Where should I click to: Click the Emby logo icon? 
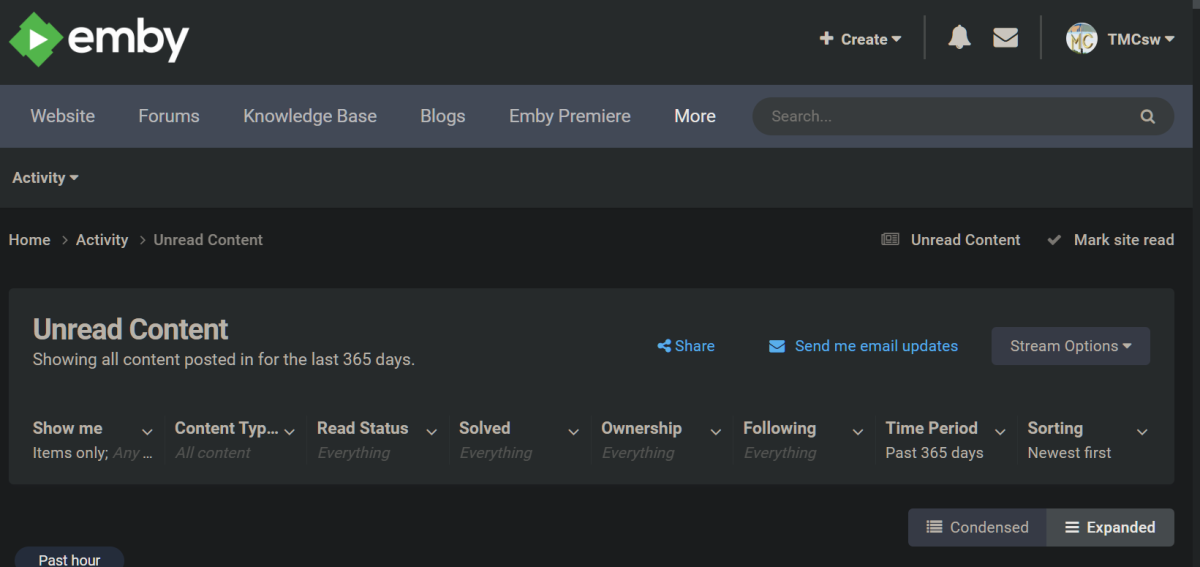(36, 40)
